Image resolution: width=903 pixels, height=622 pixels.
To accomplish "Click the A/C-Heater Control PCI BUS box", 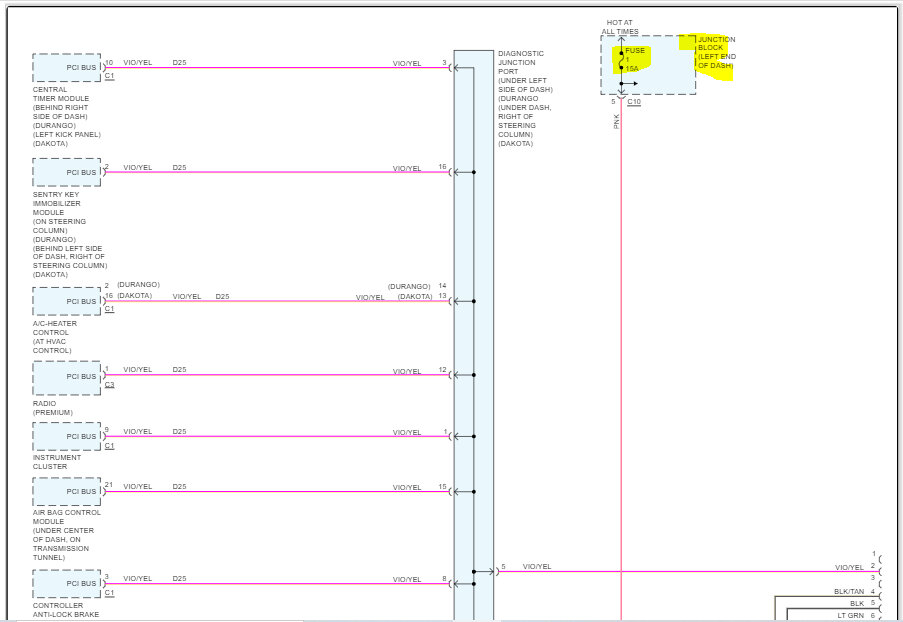I will point(67,301).
